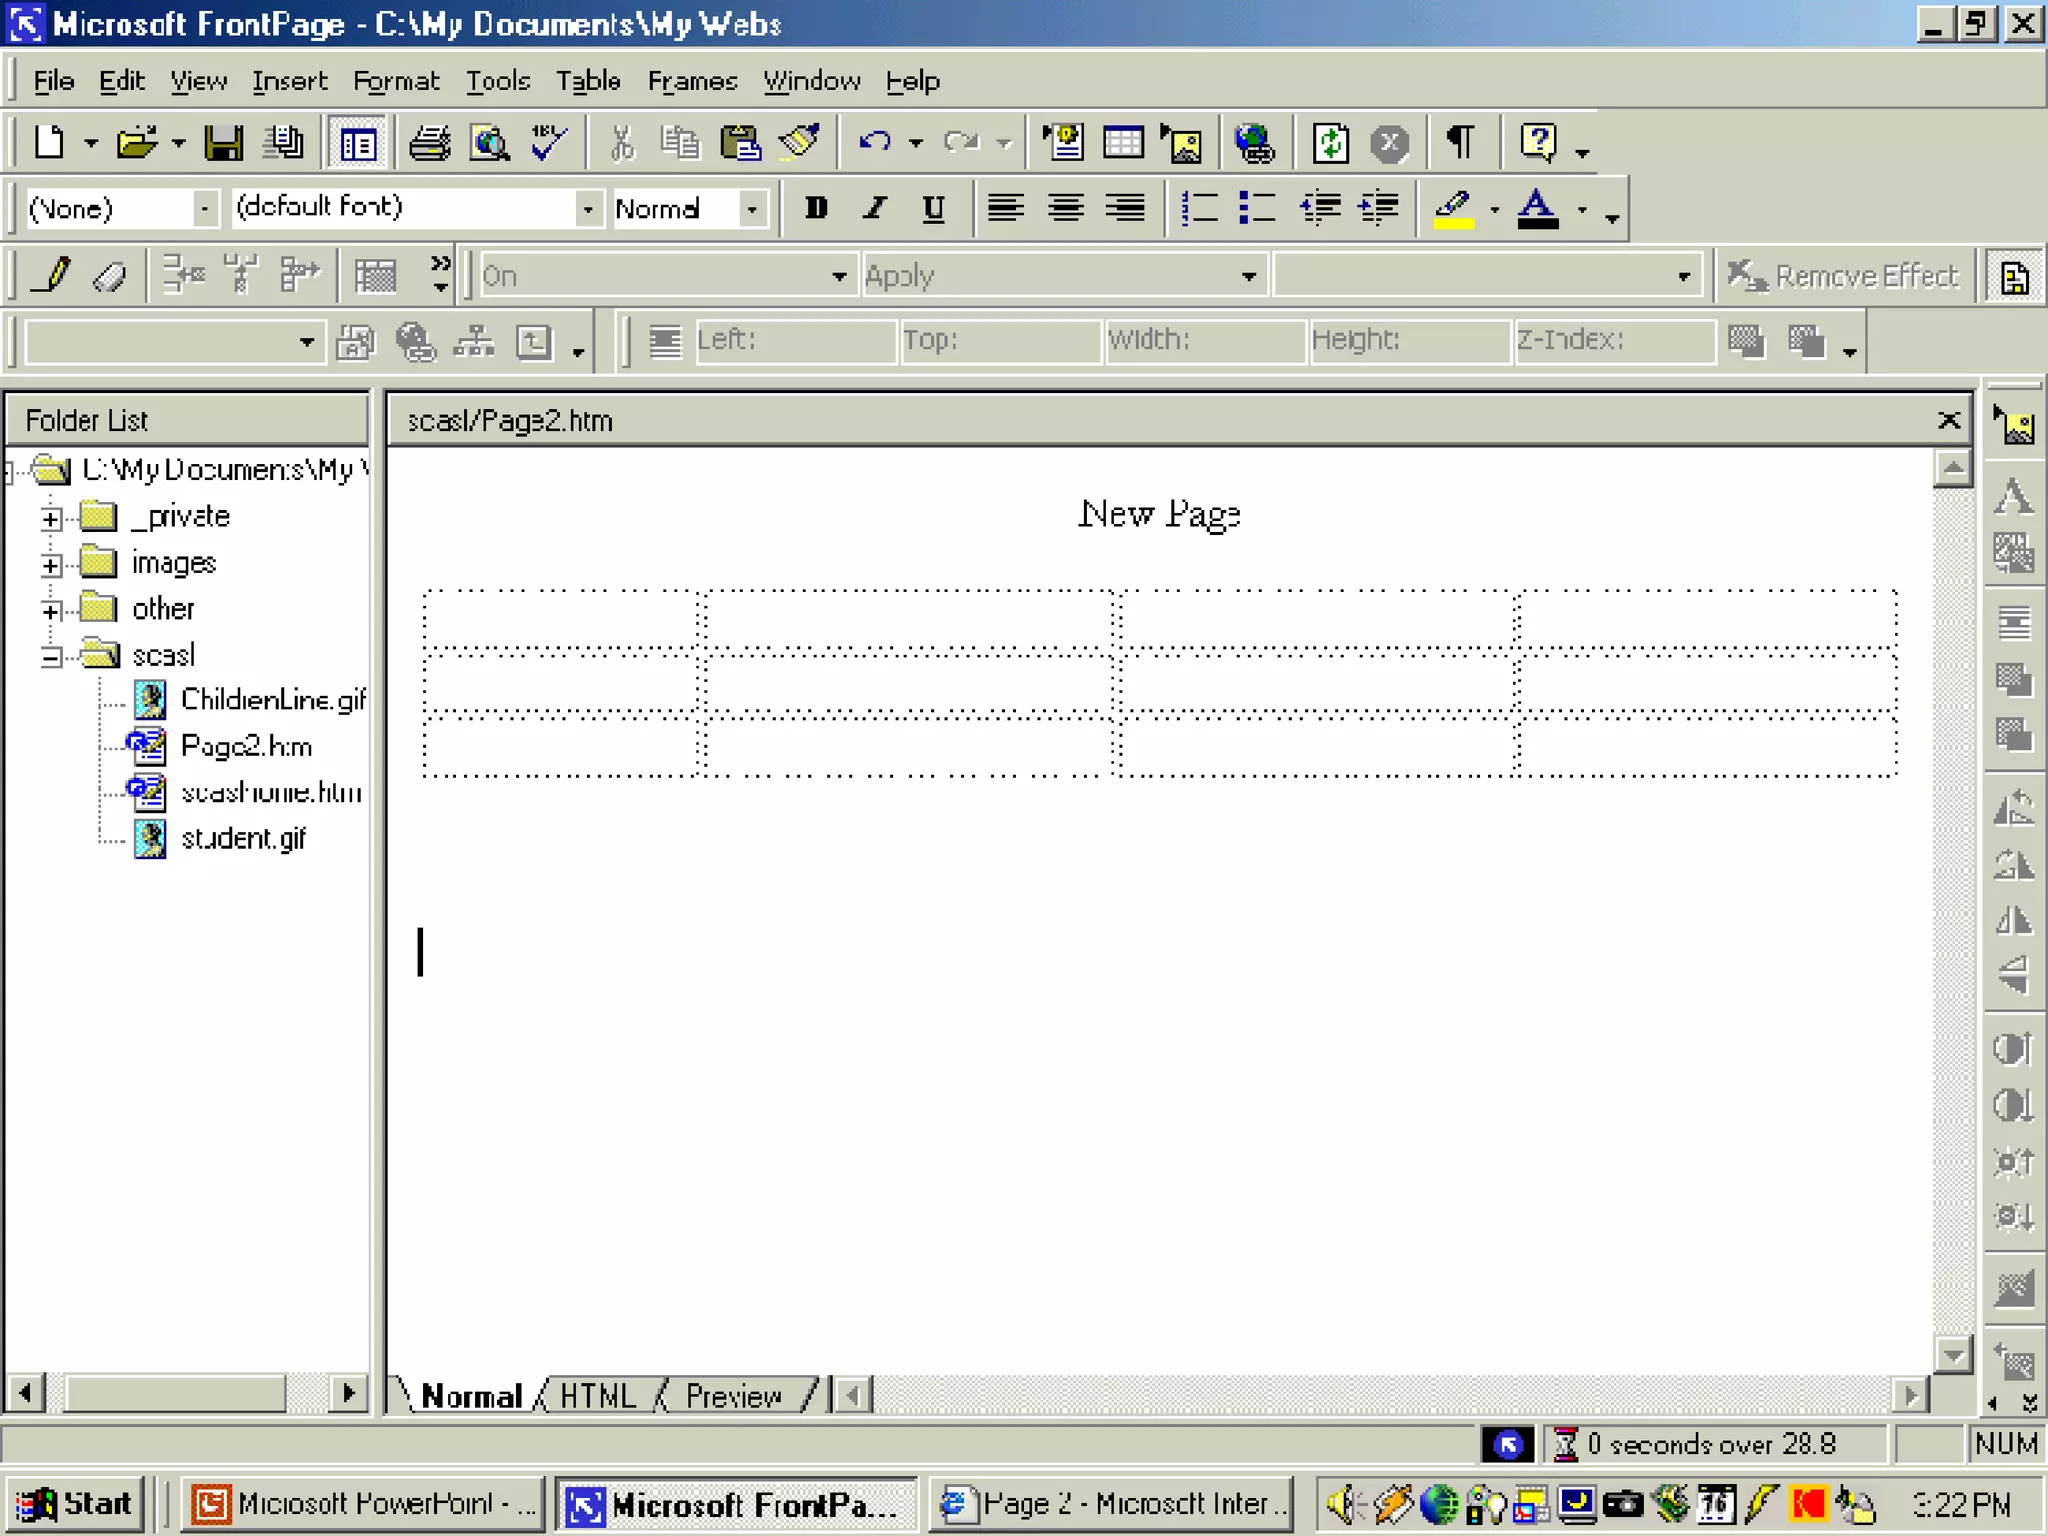Screen dimensions: 2048x1536
Task: Open the font name dropdown
Action: click(588, 208)
